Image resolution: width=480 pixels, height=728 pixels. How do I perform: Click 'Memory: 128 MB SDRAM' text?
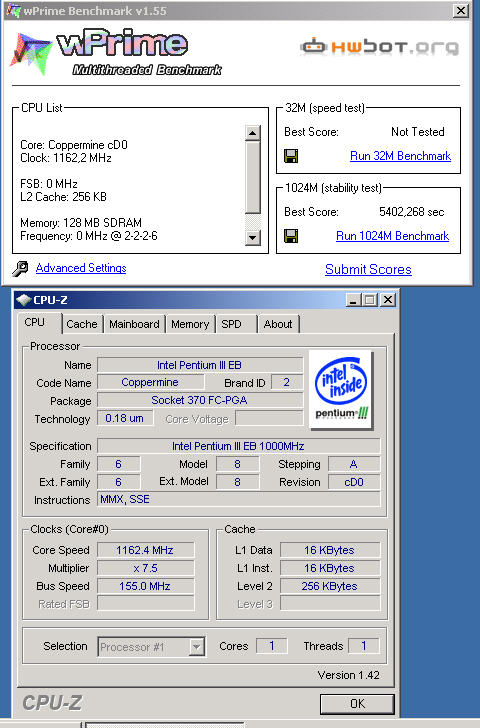click(81, 223)
